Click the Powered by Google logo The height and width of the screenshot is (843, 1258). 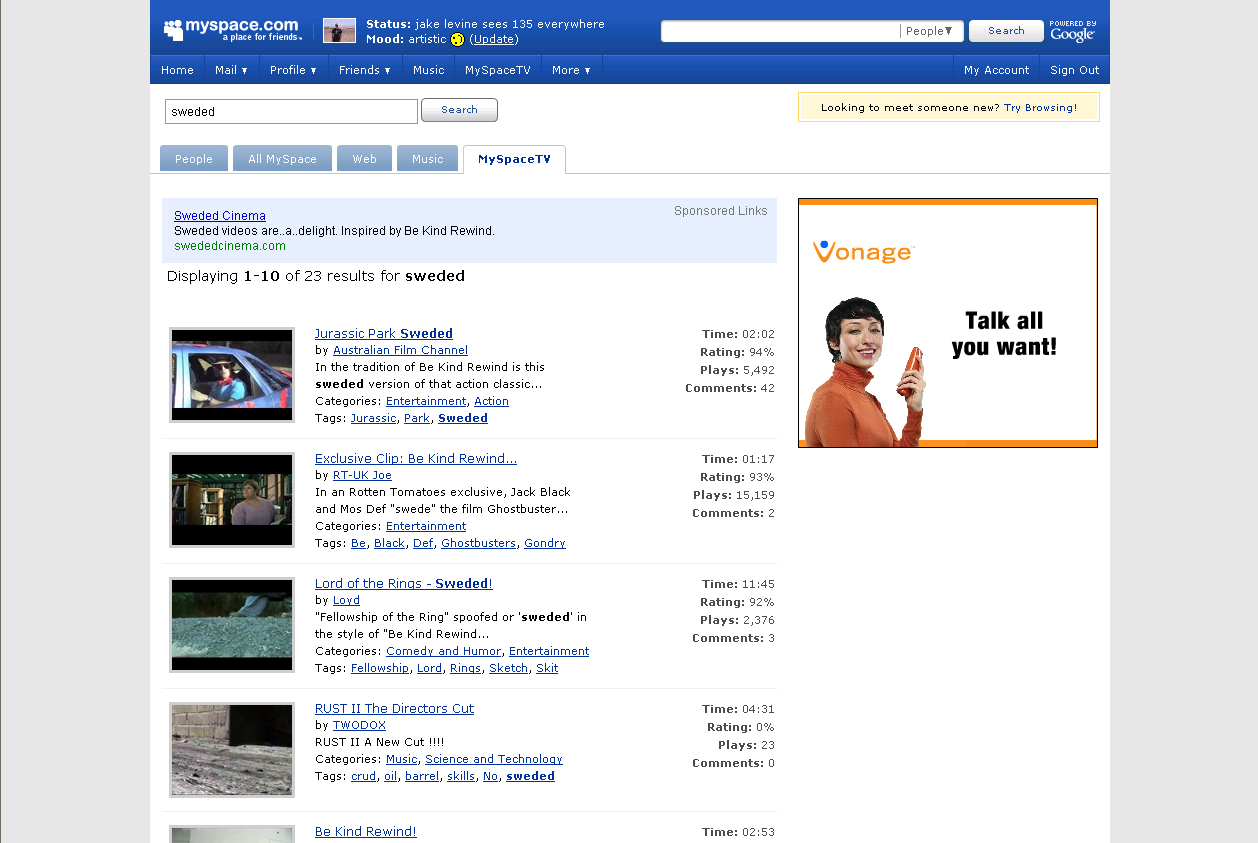click(x=1073, y=31)
